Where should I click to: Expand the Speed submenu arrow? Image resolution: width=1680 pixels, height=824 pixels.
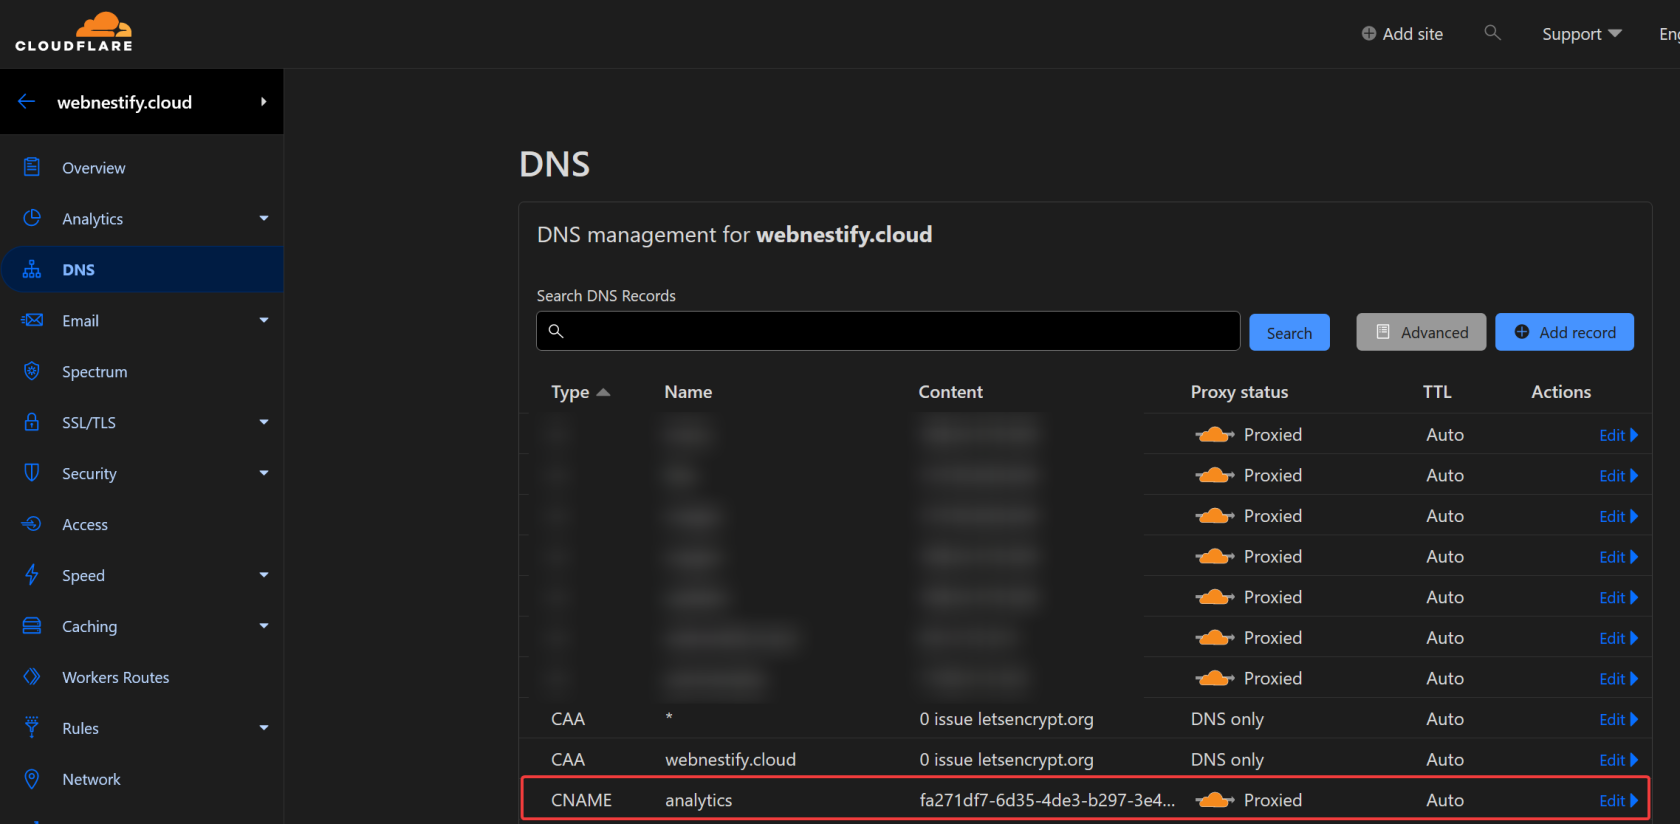click(264, 575)
